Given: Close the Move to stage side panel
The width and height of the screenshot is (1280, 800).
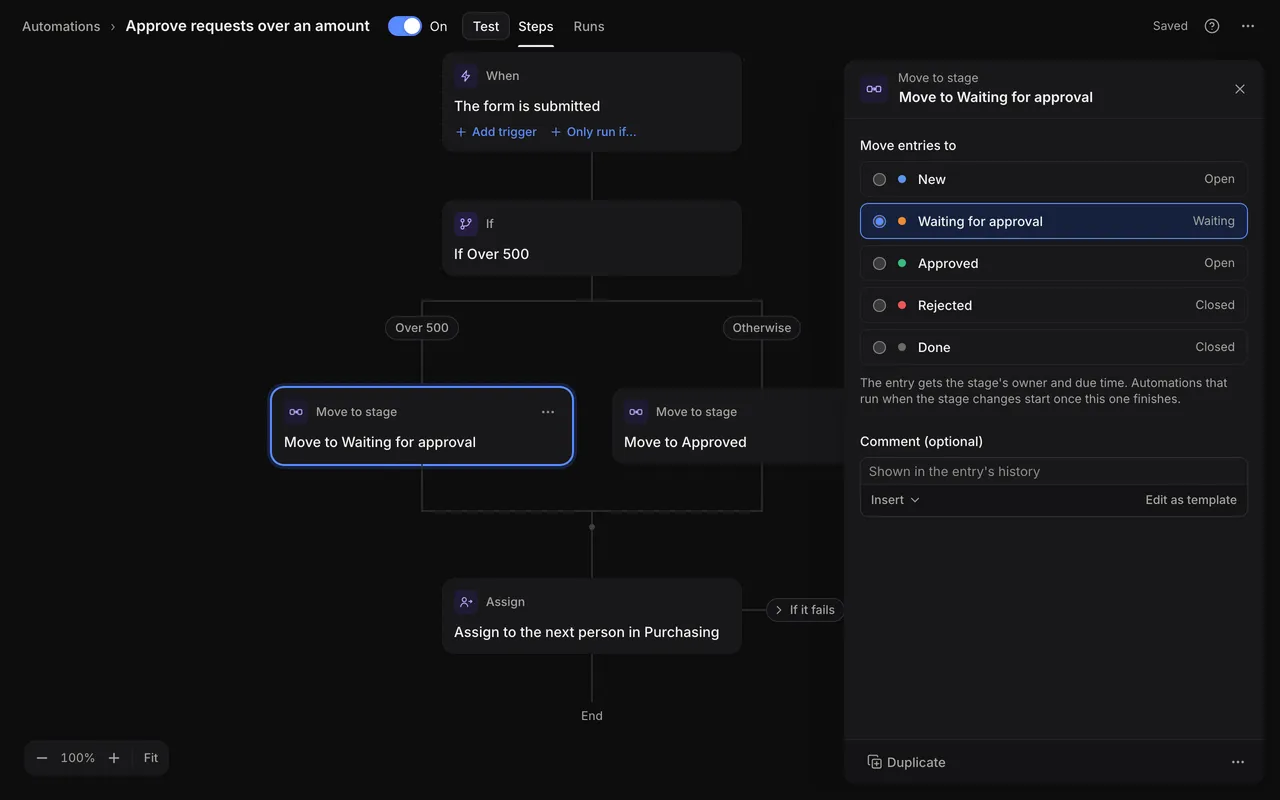Looking at the screenshot, I should 1240,89.
